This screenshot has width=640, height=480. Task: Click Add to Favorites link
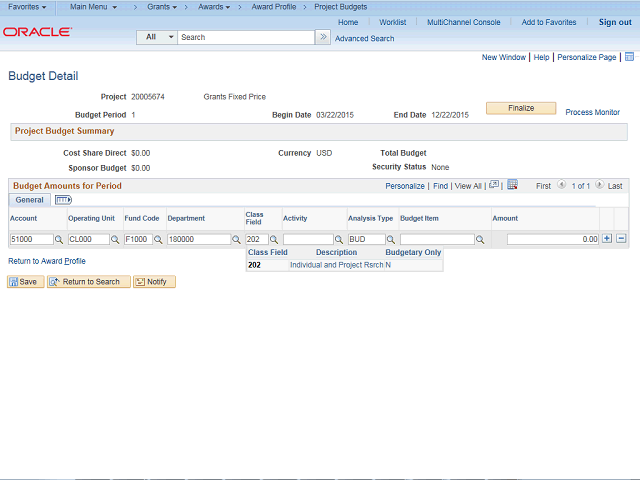[549, 22]
